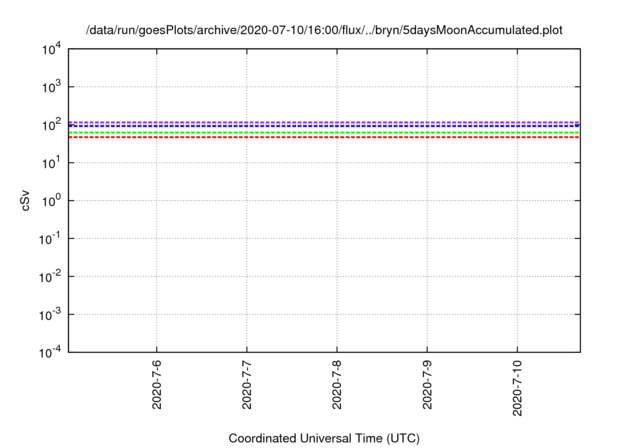Click the blue dashed line
Viewport: 640px width, 448px height.
click(324, 126)
